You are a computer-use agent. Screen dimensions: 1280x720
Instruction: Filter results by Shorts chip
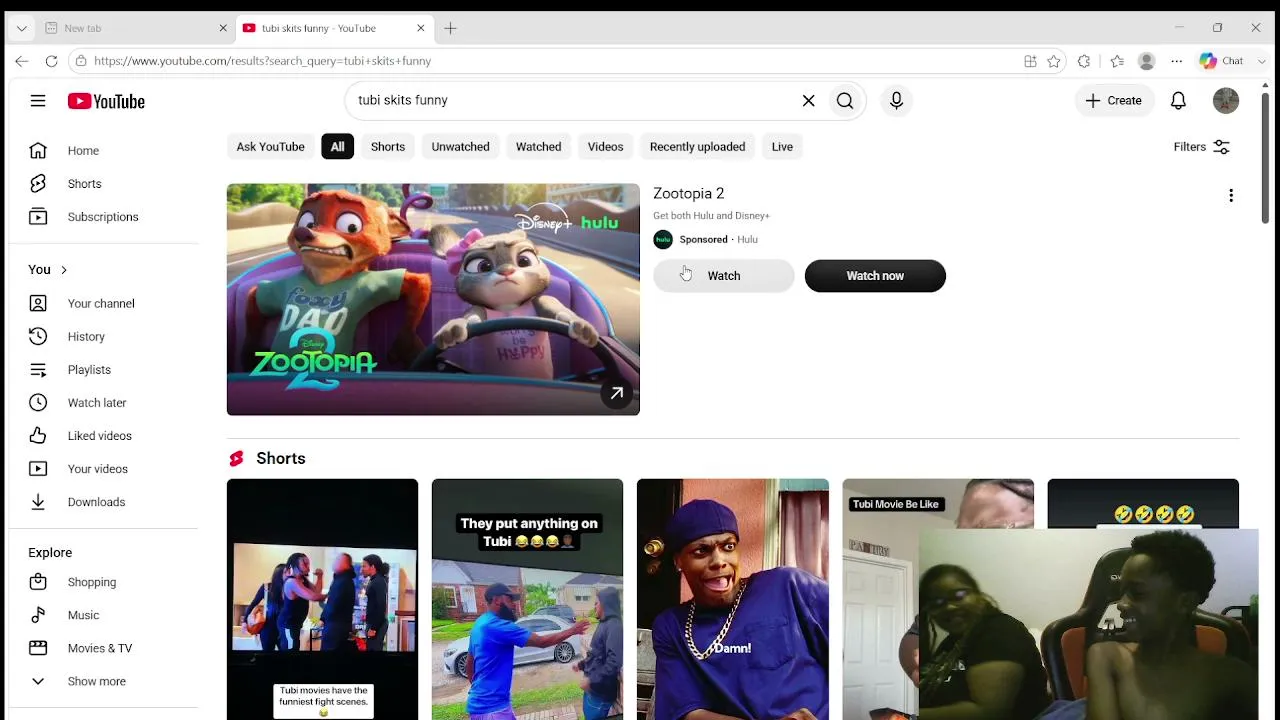(388, 147)
